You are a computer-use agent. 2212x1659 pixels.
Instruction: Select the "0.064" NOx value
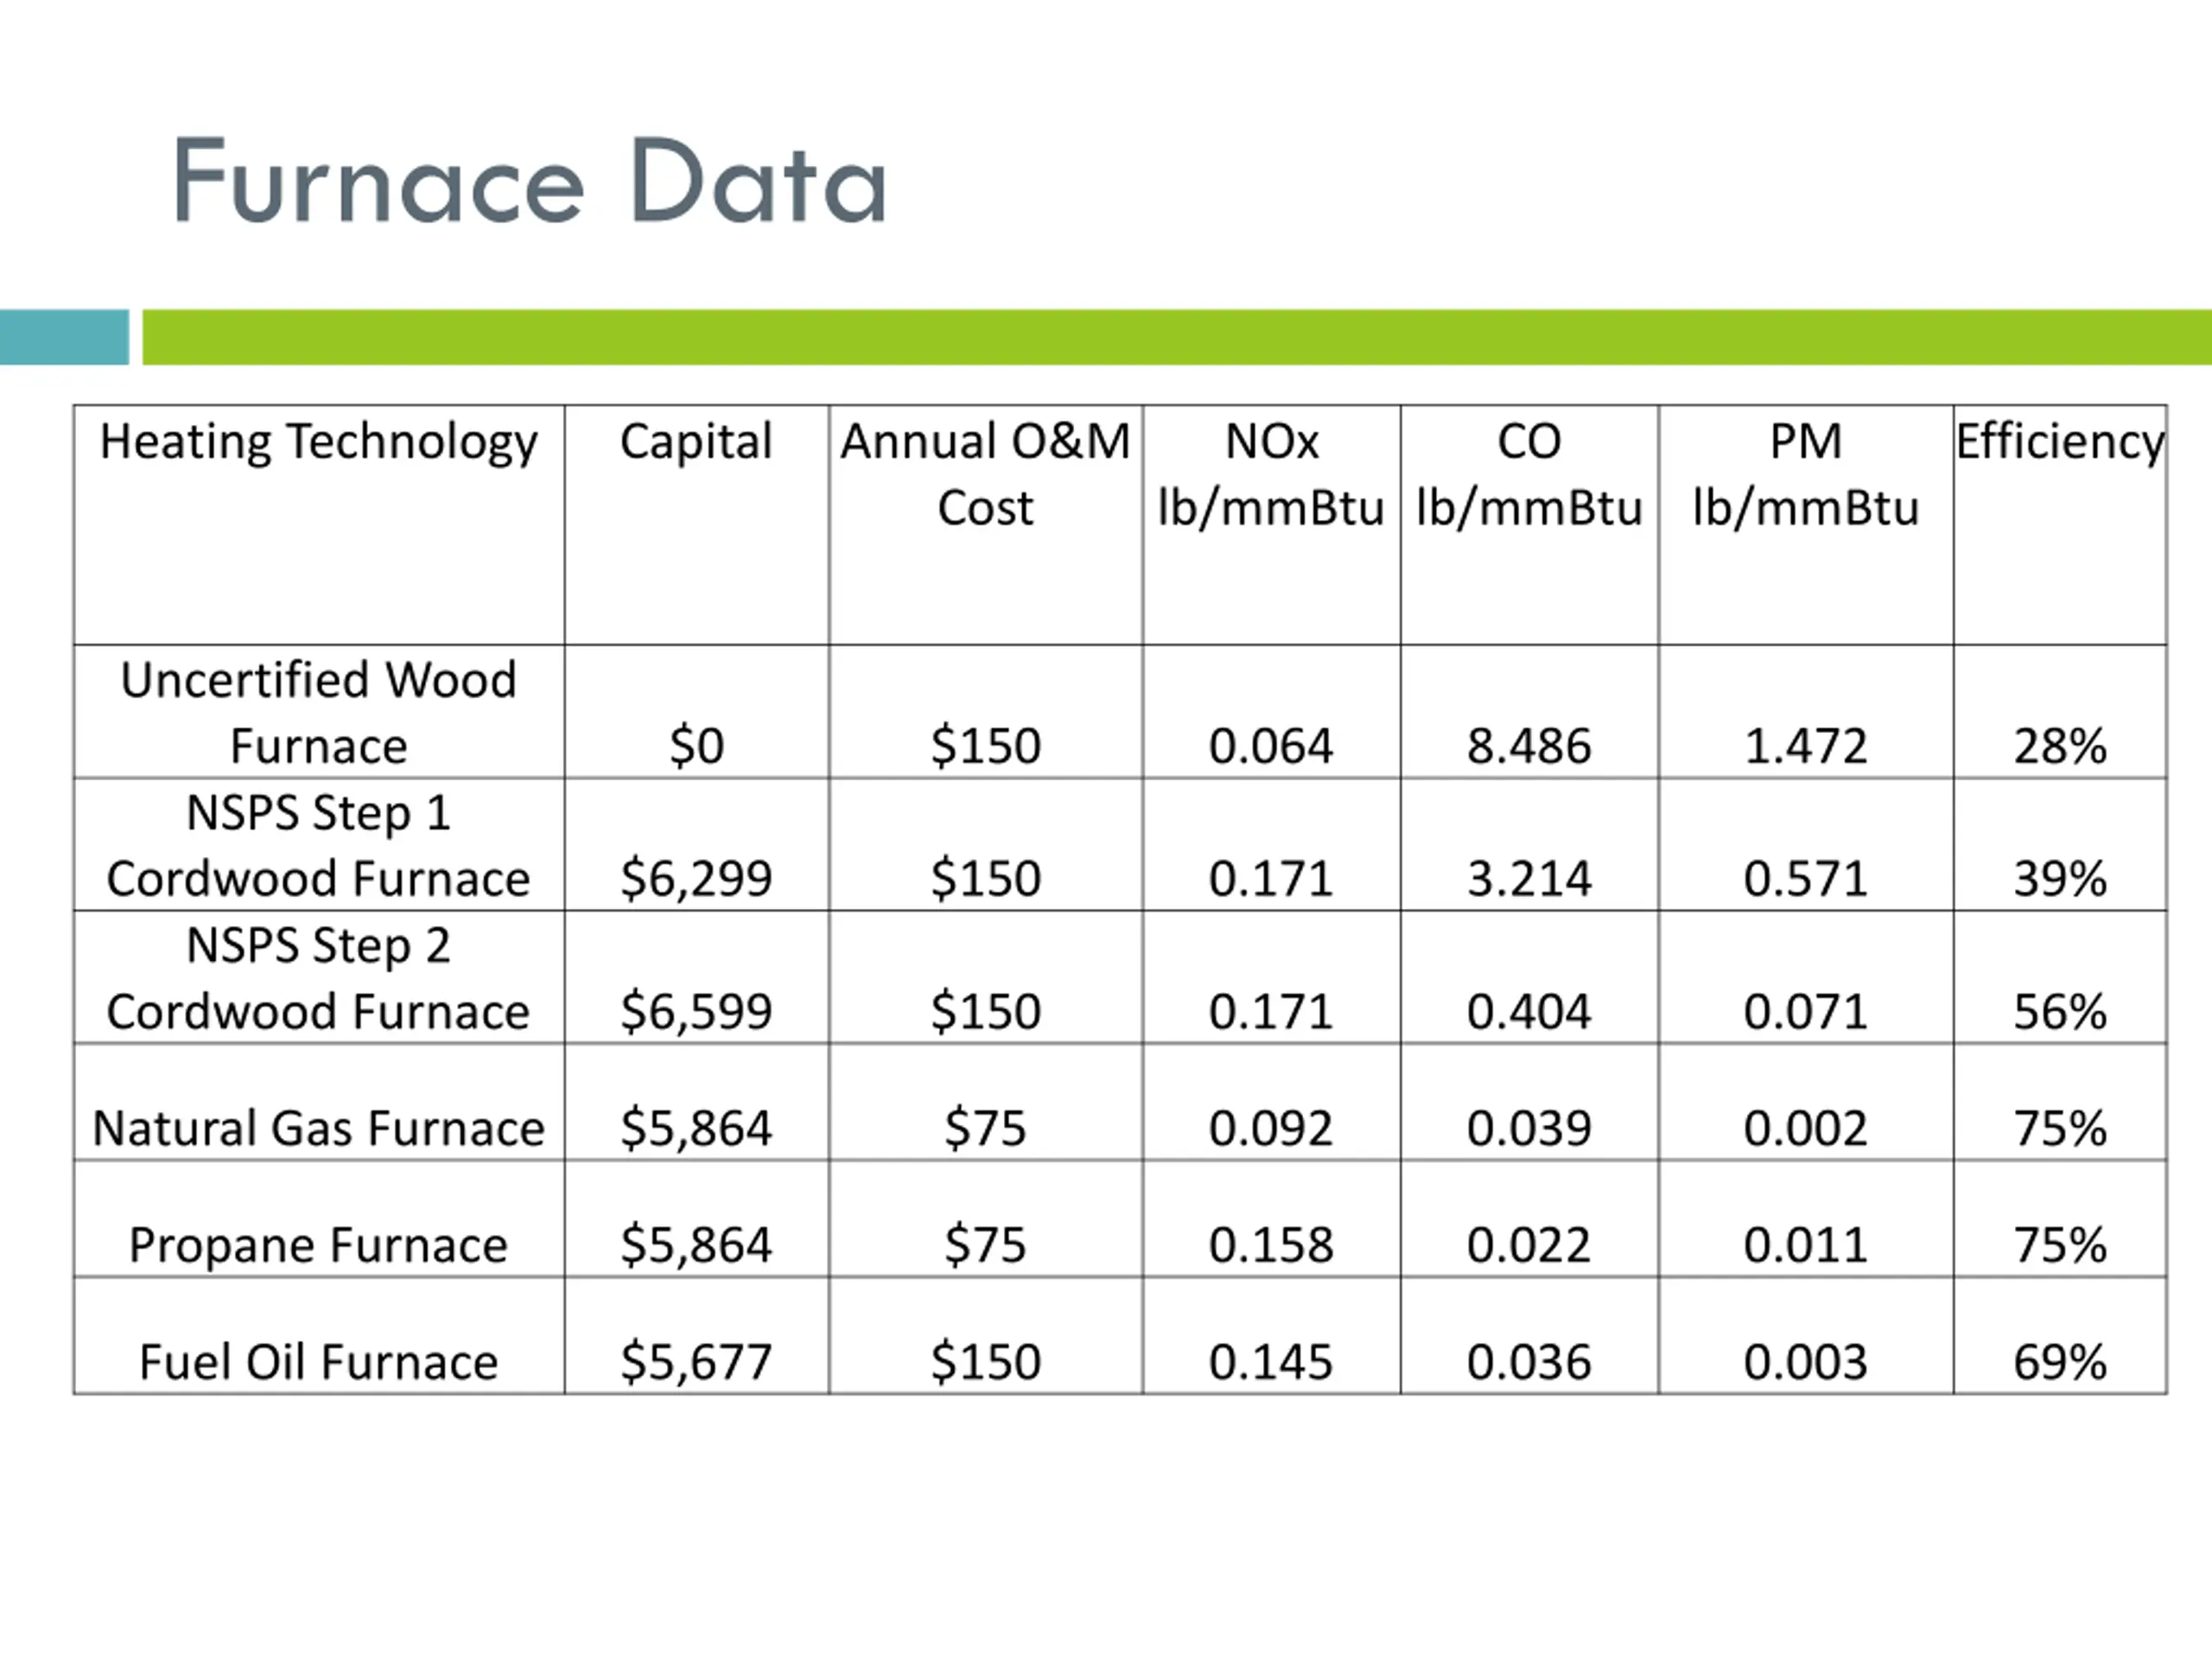(1271, 746)
